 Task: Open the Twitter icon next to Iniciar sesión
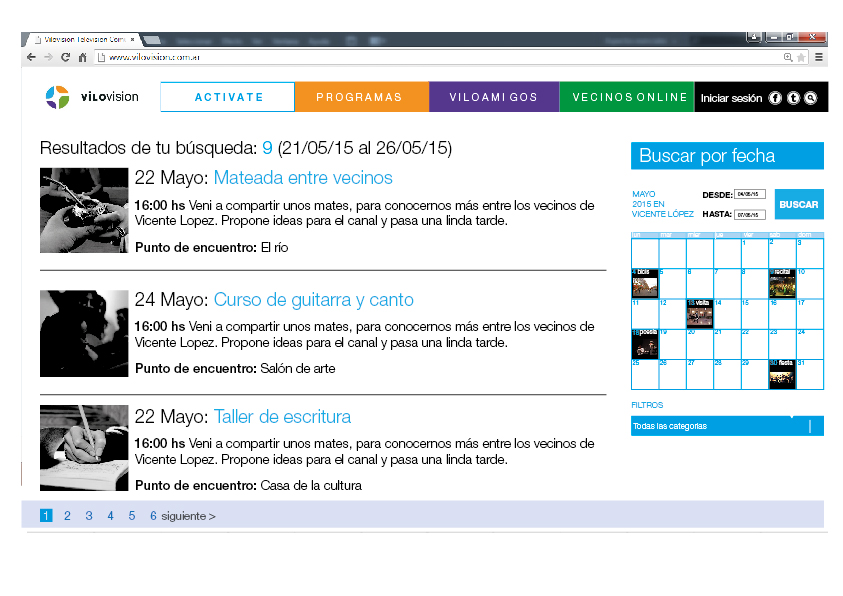(793, 98)
